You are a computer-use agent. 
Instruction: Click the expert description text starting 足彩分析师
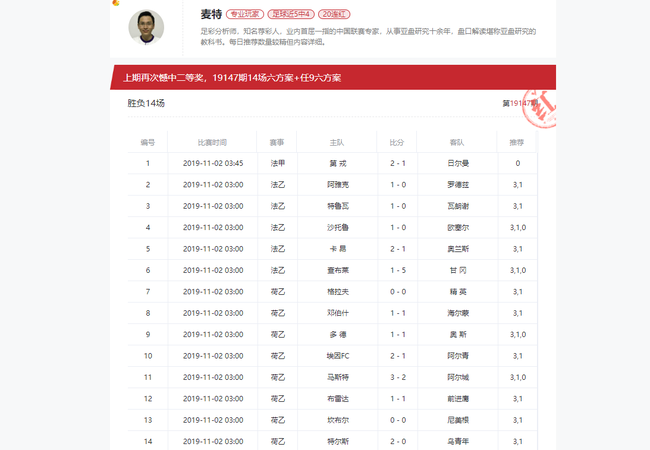click(368, 36)
